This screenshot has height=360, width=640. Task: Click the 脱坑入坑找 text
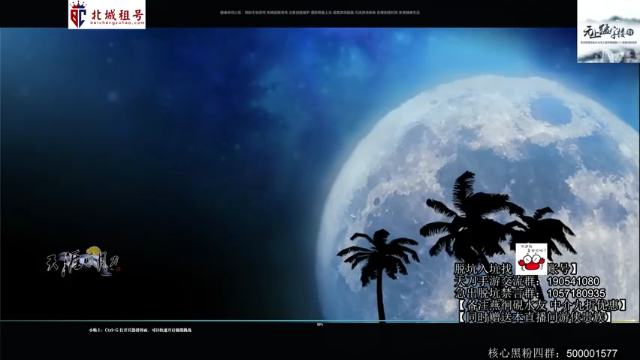coord(483,269)
